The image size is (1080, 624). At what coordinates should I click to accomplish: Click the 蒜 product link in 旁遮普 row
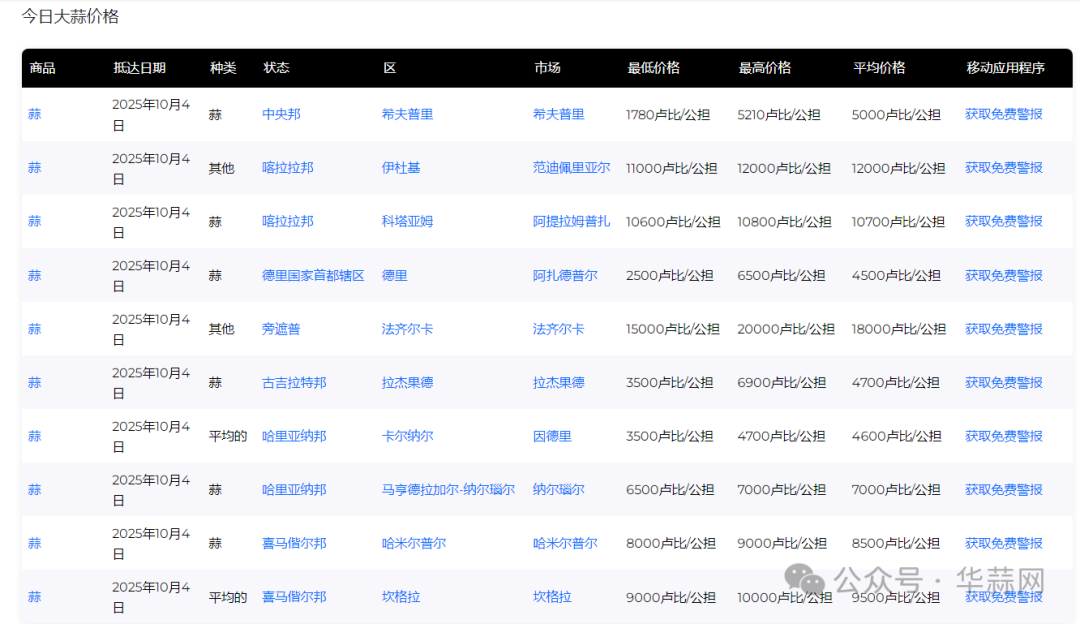(x=34, y=329)
